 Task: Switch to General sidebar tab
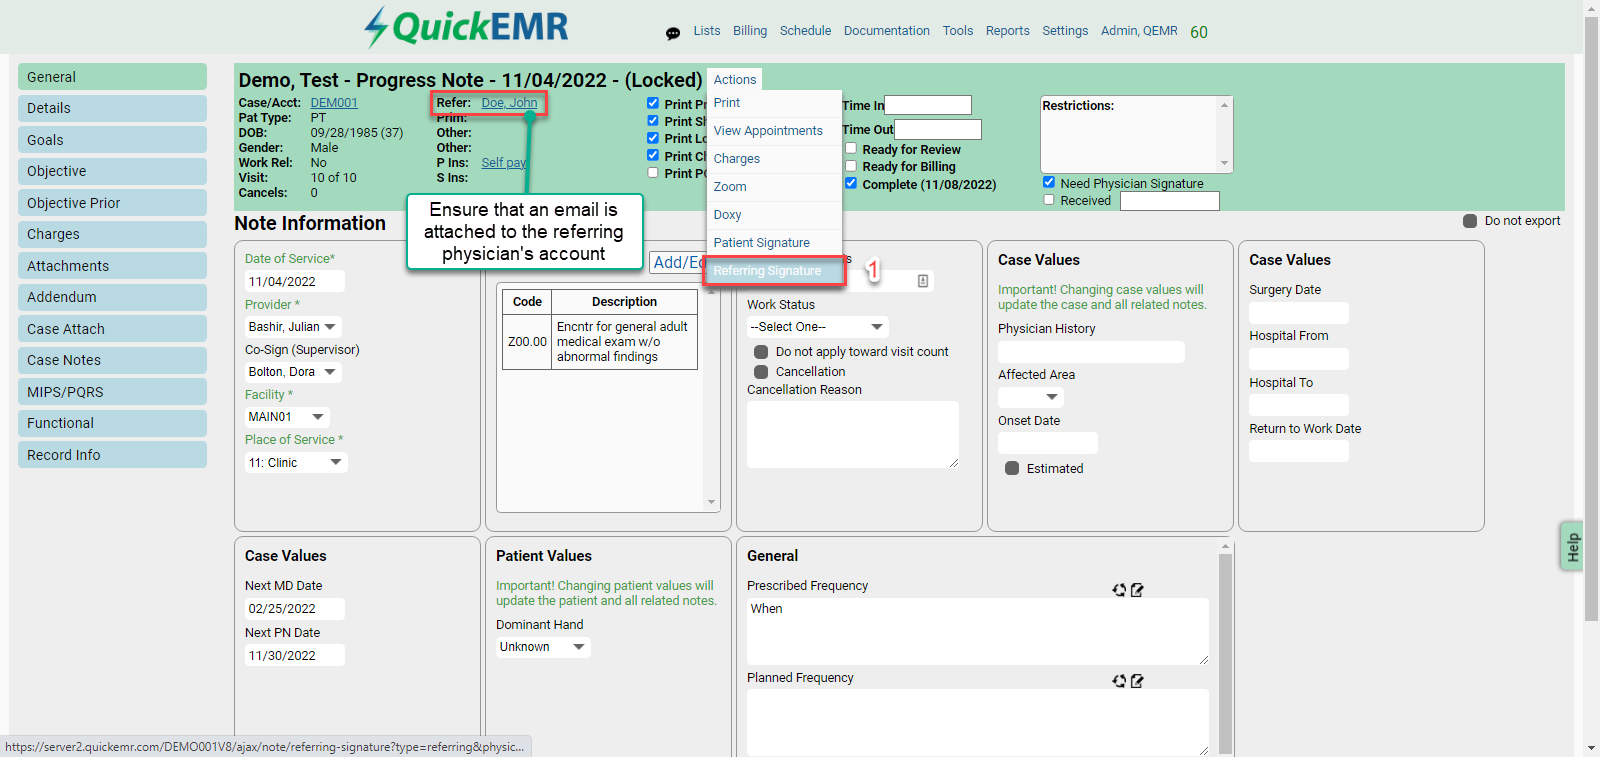tap(112, 77)
